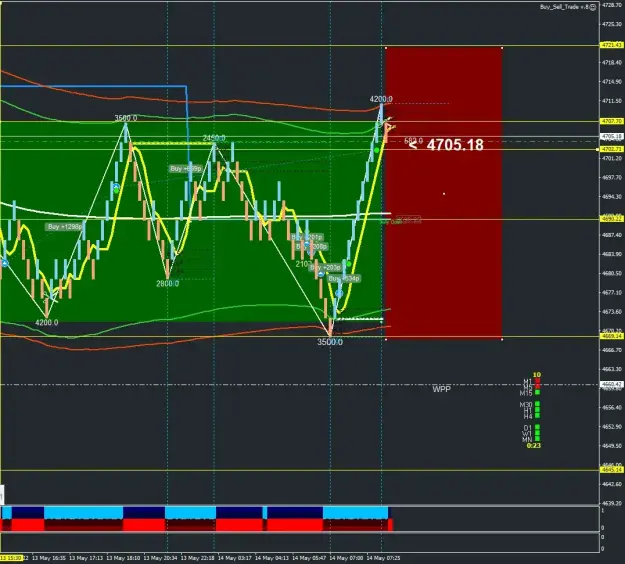Click the 14 May 03:17 time label
This screenshot has width=625, height=564.
click(x=234, y=558)
